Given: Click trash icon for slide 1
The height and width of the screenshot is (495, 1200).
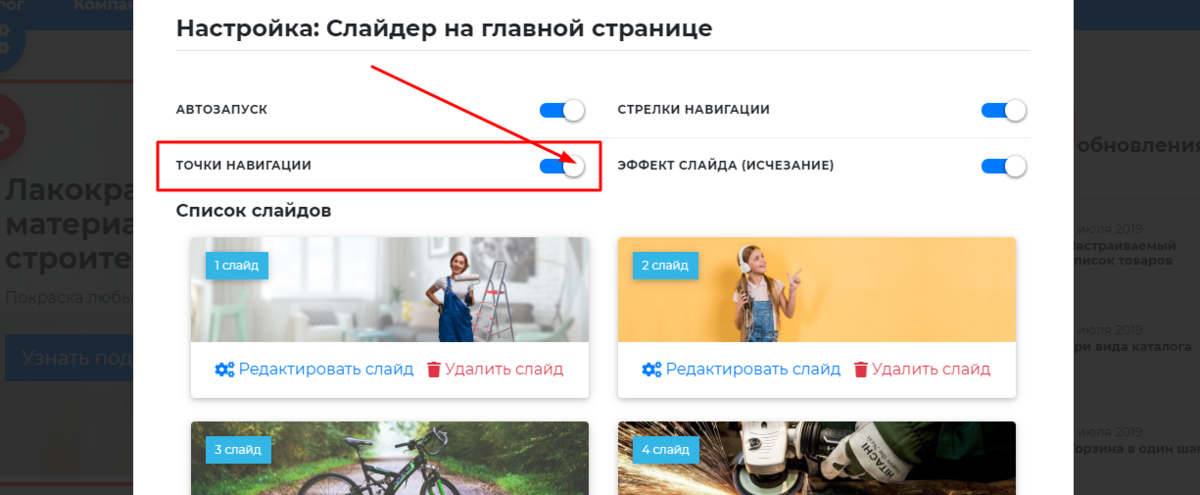Looking at the screenshot, I should coord(434,369).
